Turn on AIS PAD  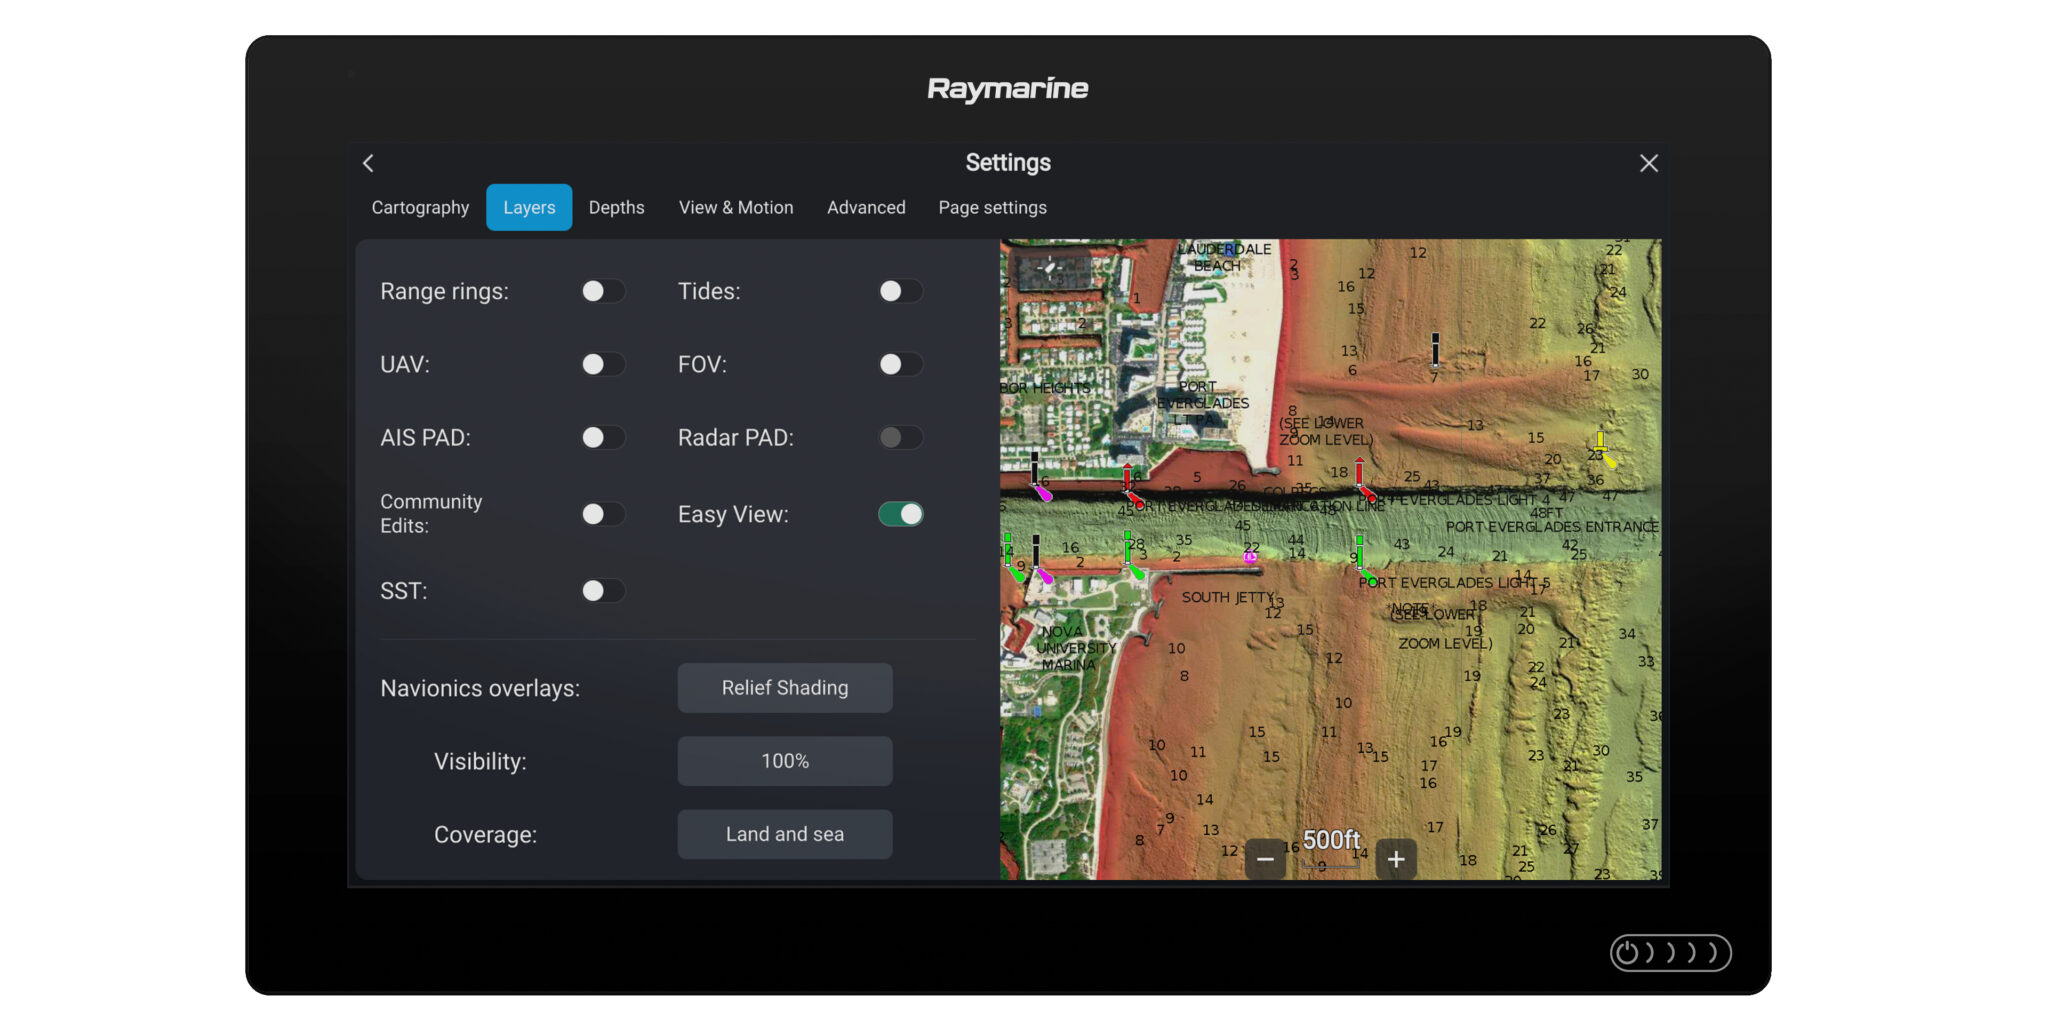(603, 437)
